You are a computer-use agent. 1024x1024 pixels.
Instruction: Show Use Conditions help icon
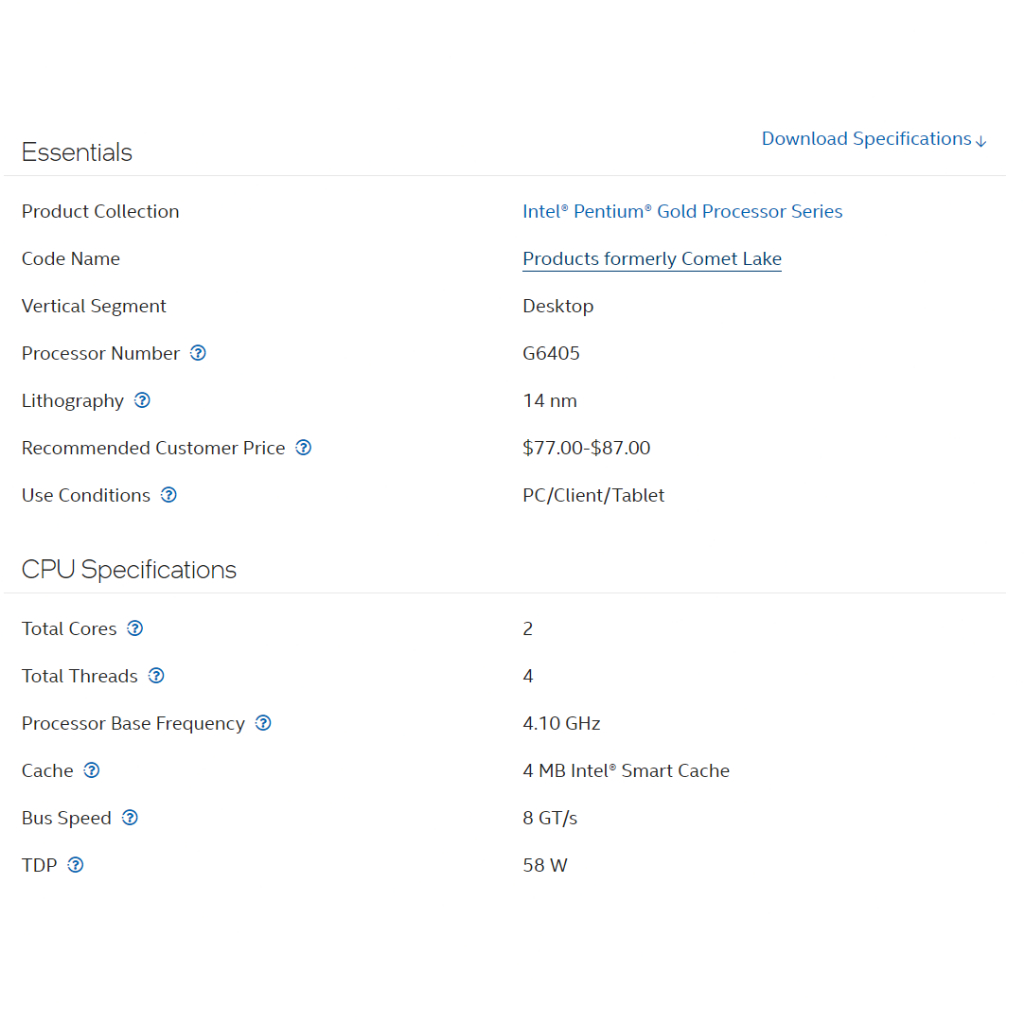(169, 495)
